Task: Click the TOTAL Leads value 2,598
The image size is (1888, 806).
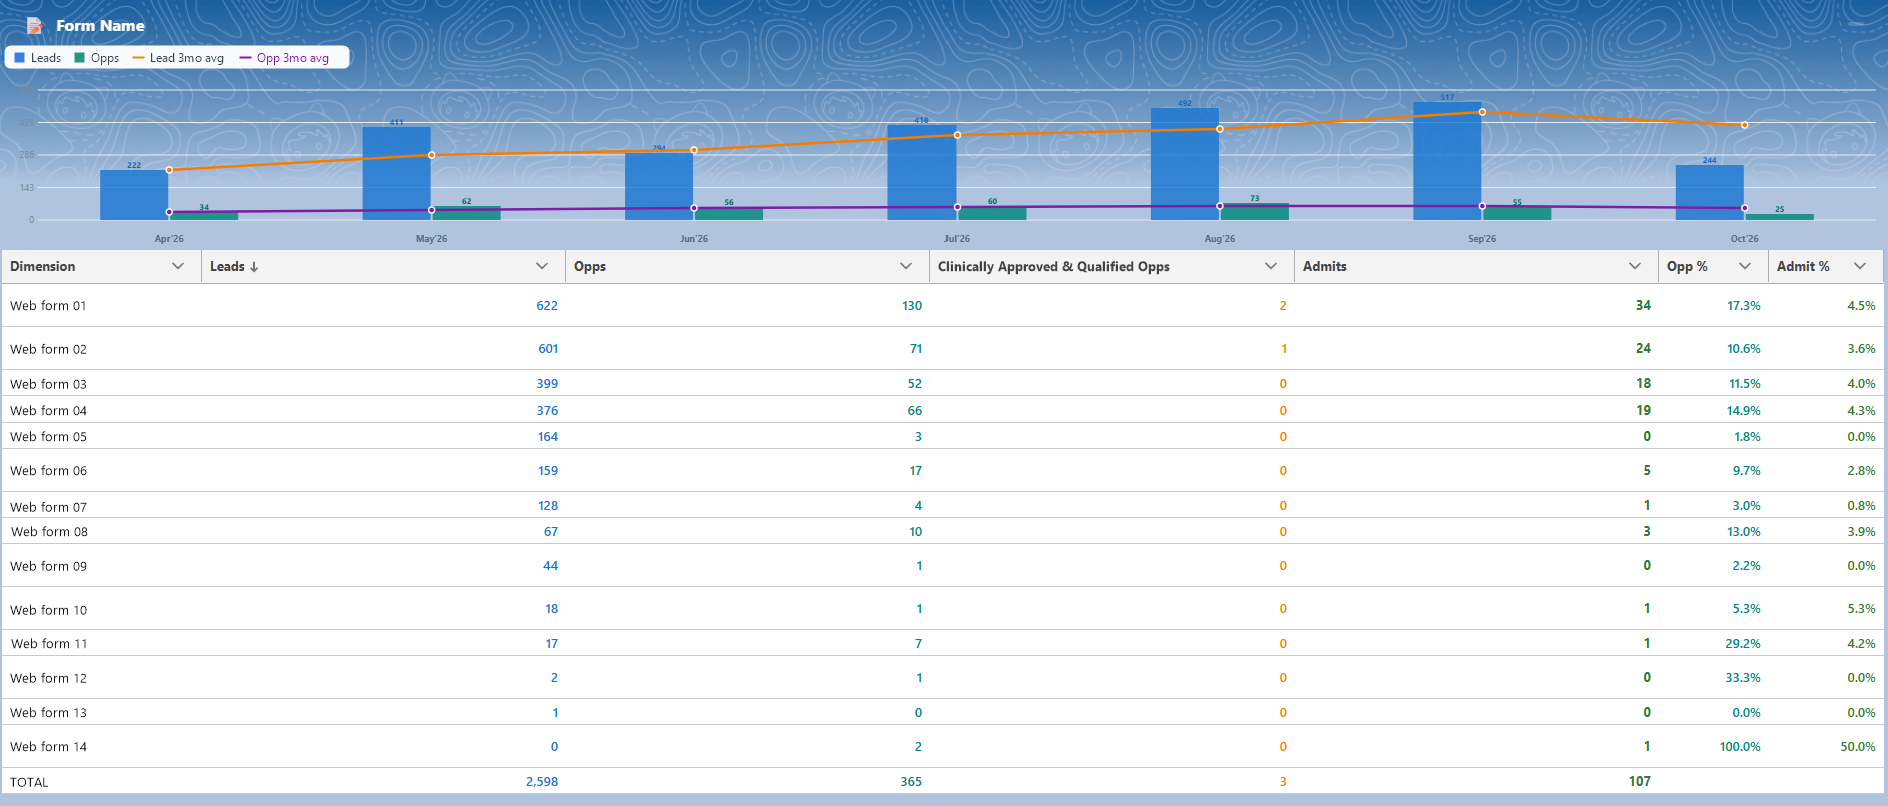Action: pyautogui.click(x=542, y=782)
